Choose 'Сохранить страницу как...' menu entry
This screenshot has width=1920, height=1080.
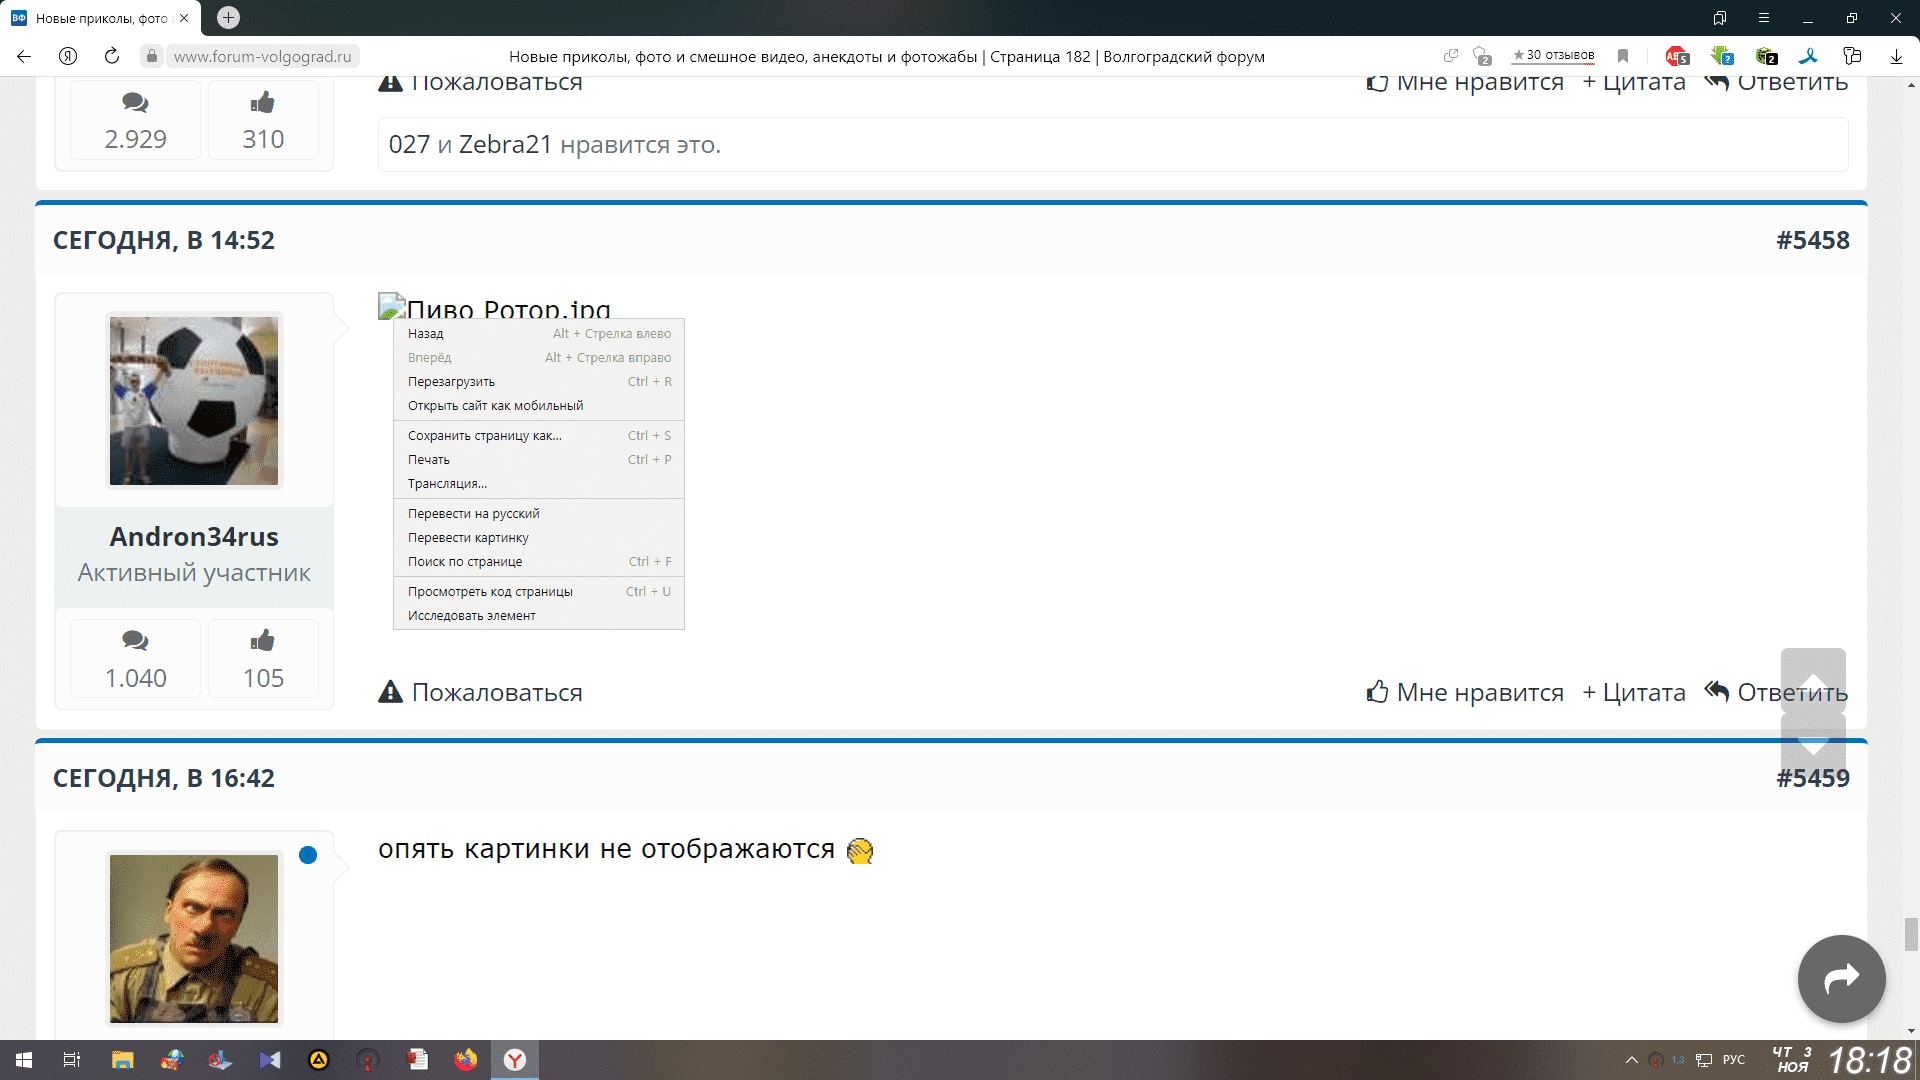click(x=484, y=436)
